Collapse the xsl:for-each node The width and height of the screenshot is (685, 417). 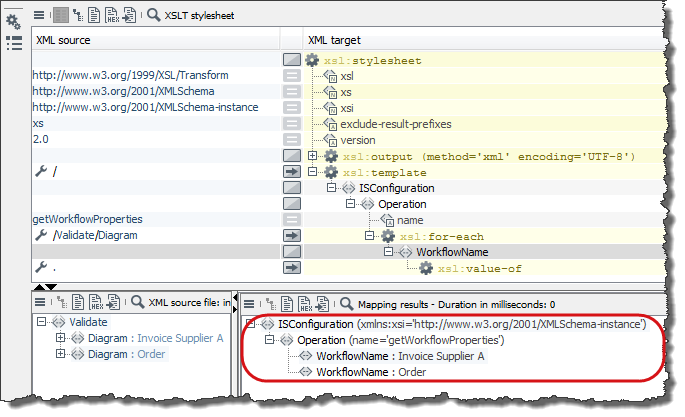(x=370, y=236)
